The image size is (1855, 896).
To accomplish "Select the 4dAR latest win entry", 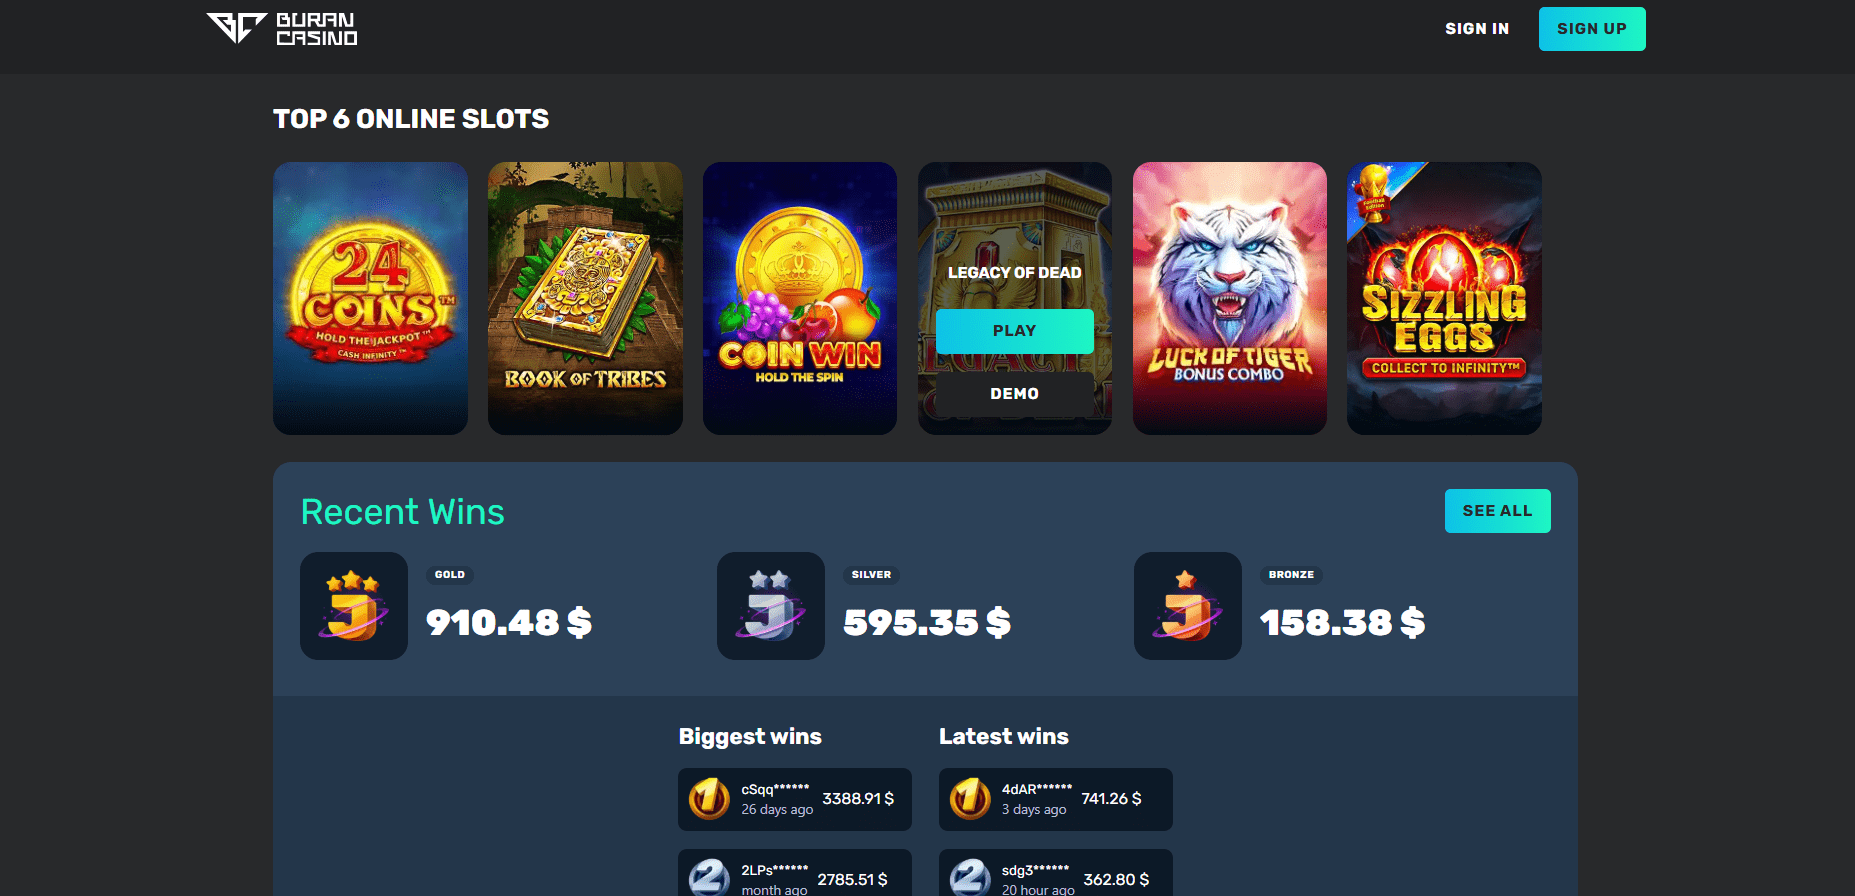I will tap(1056, 799).
